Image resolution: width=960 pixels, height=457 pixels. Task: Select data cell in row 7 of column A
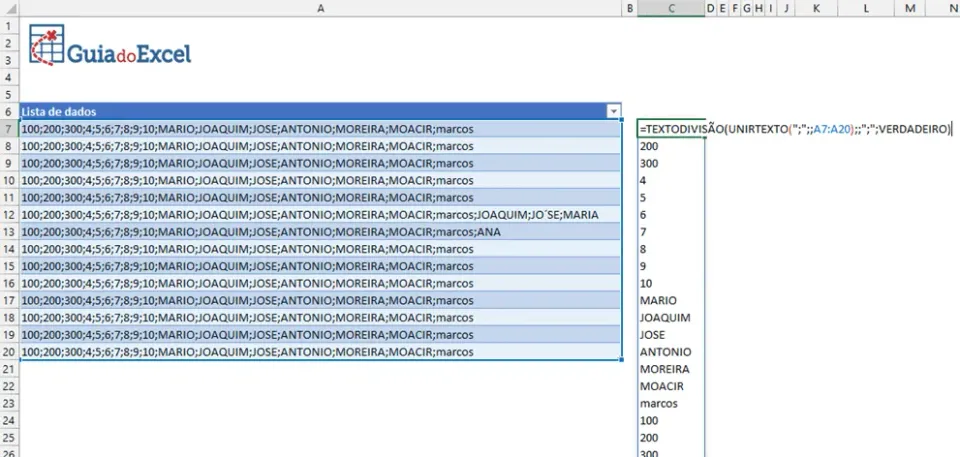pos(320,129)
